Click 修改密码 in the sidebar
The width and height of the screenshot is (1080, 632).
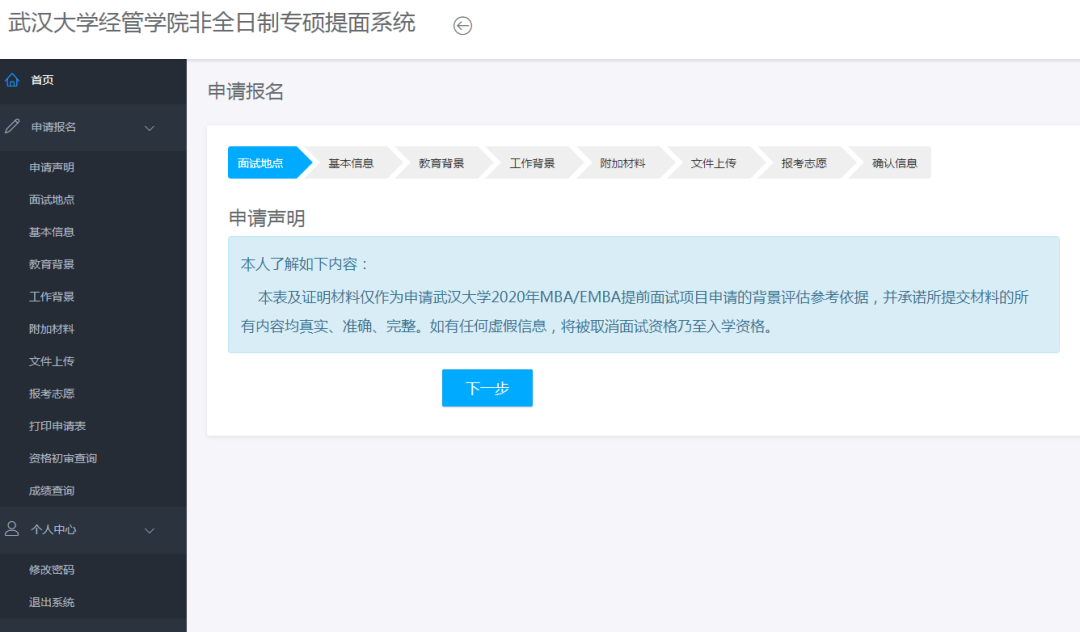tap(52, 570)
